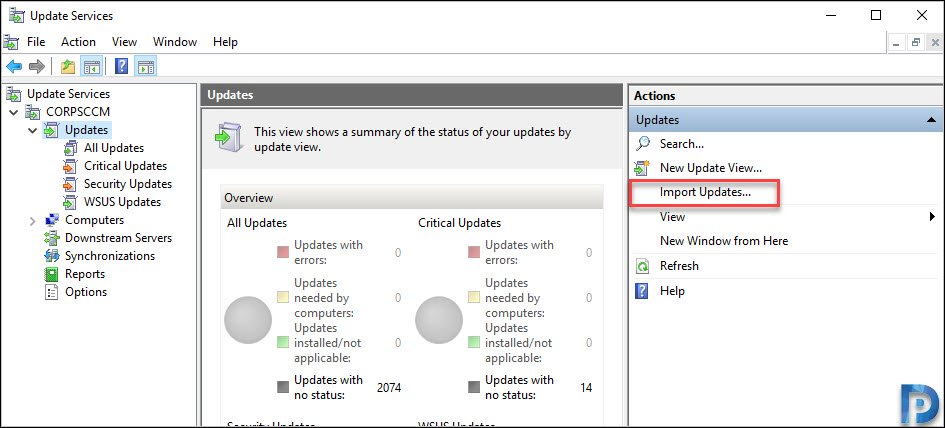The image size is (945, 428).
Task: Click the Critical Updates icon
Action: 71,166
